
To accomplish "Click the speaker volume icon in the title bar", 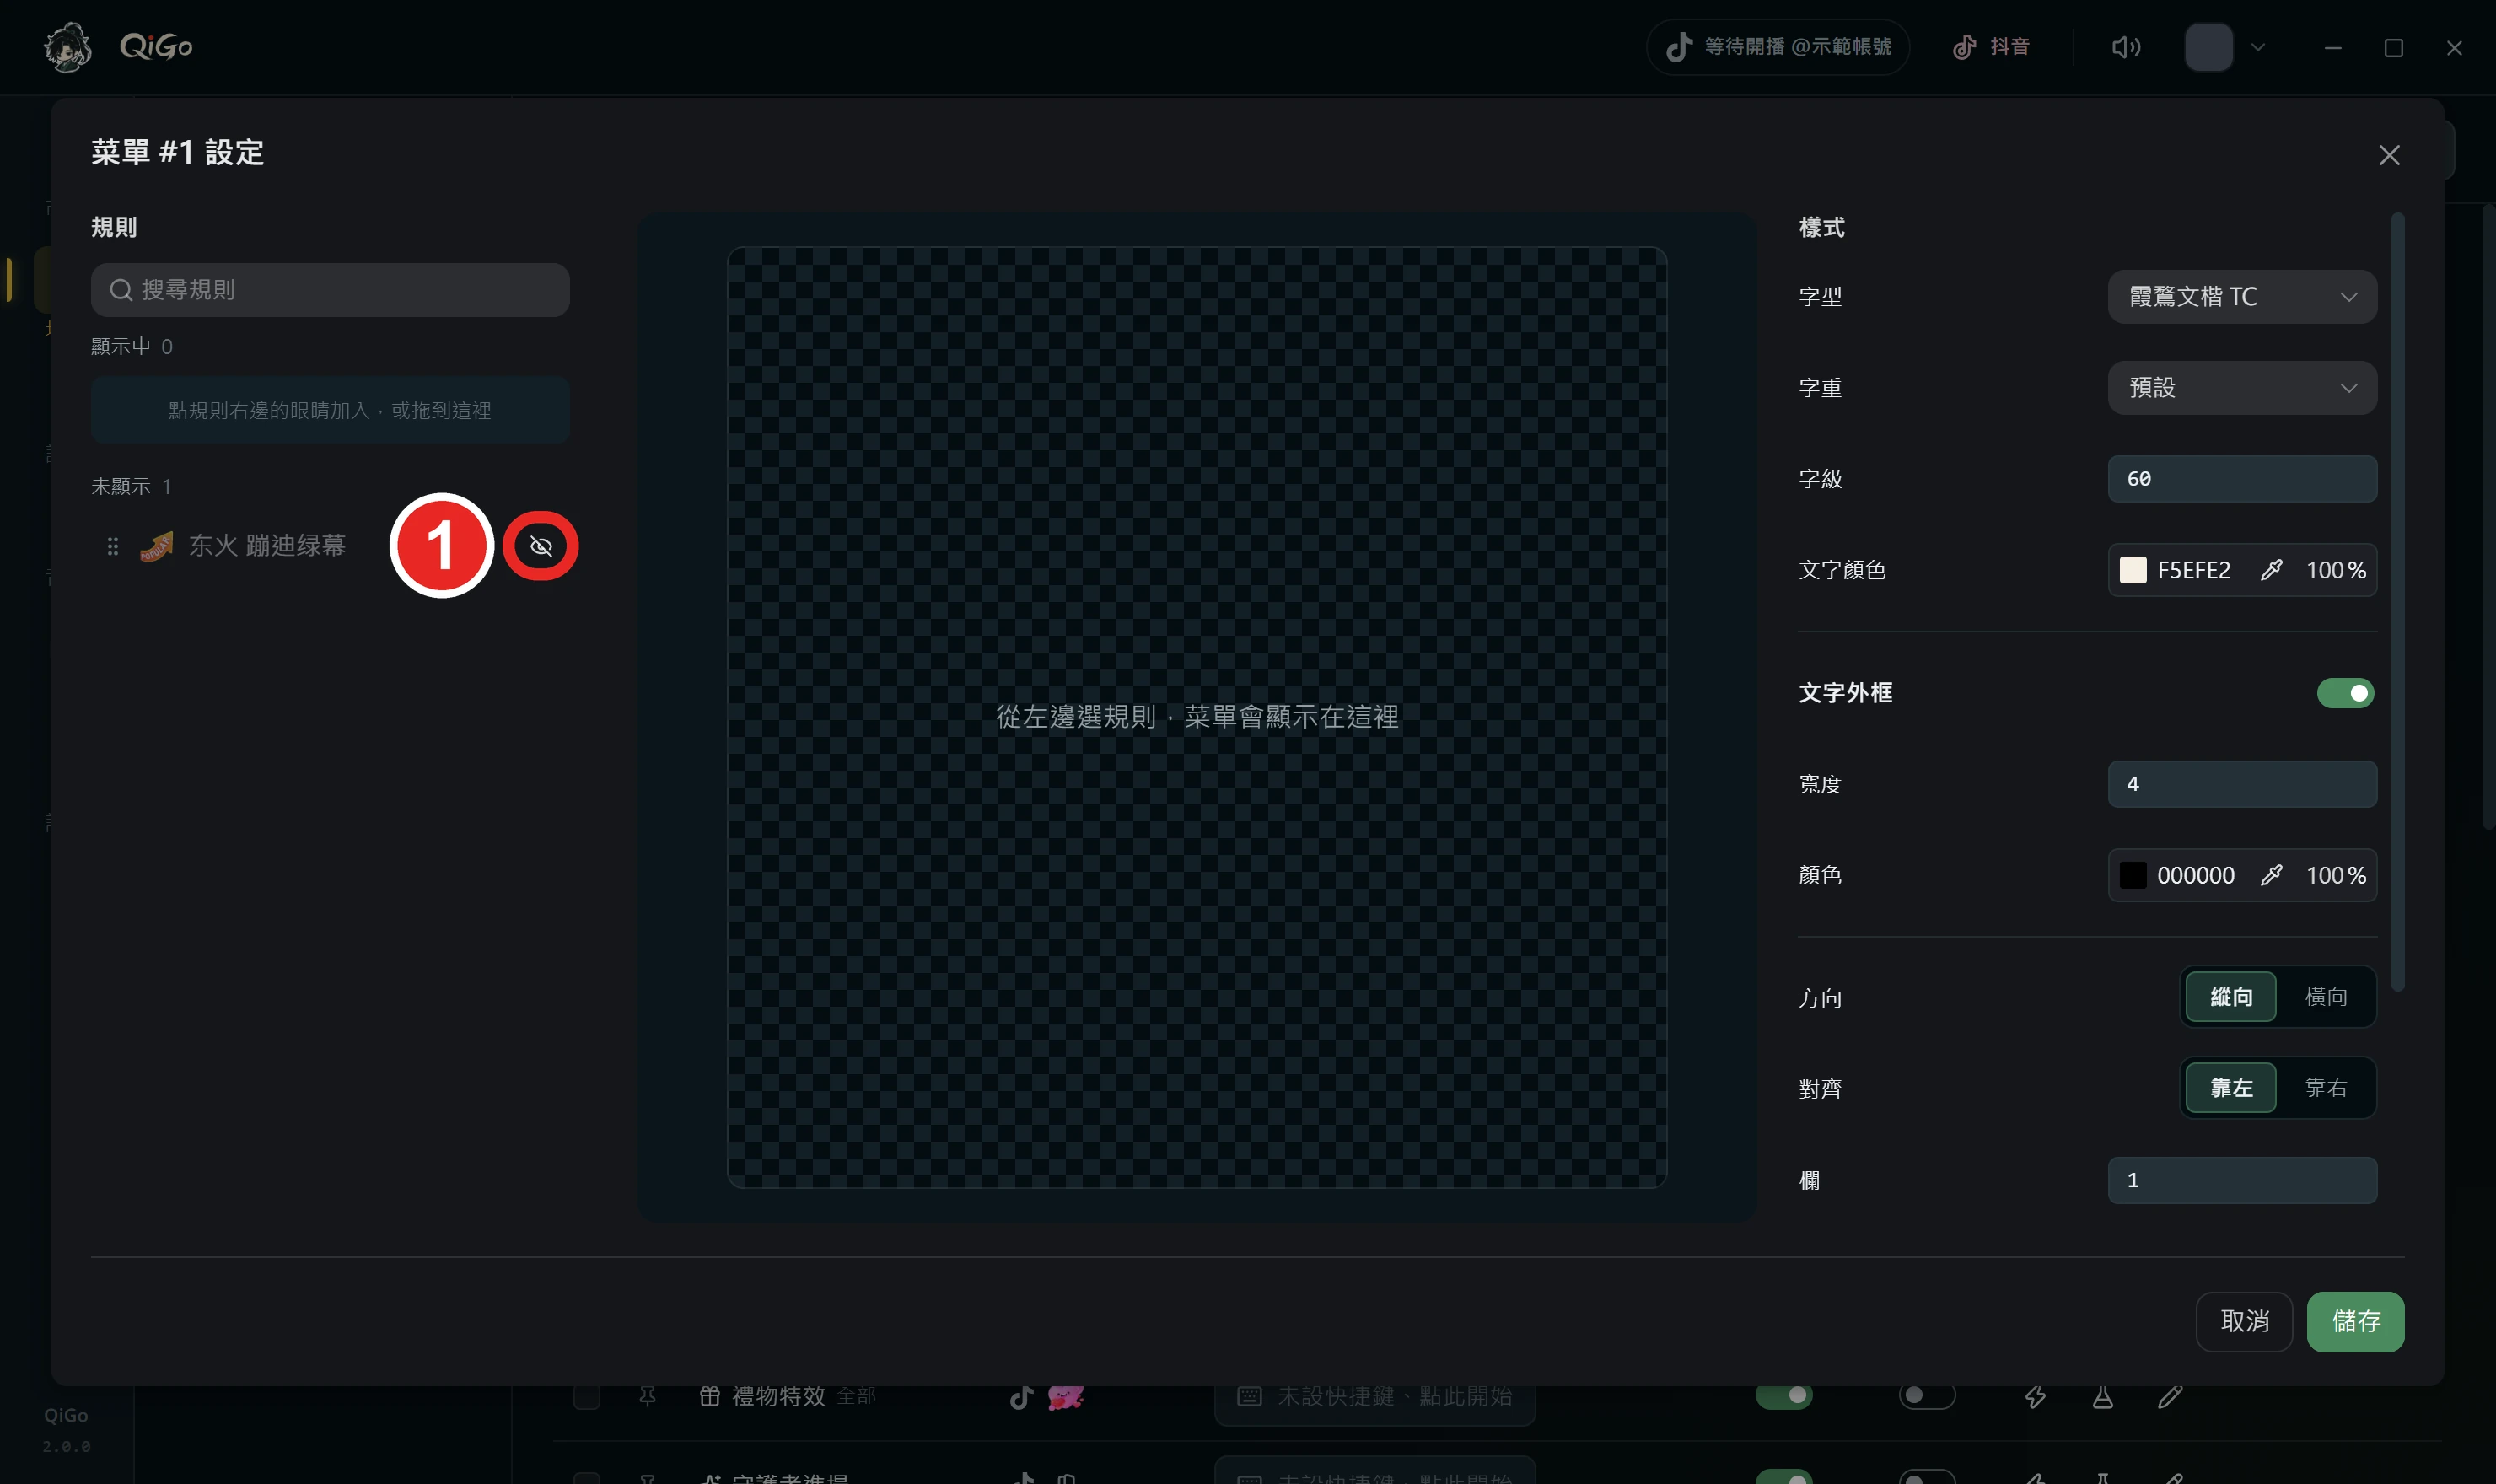I will click(2125, 47).
